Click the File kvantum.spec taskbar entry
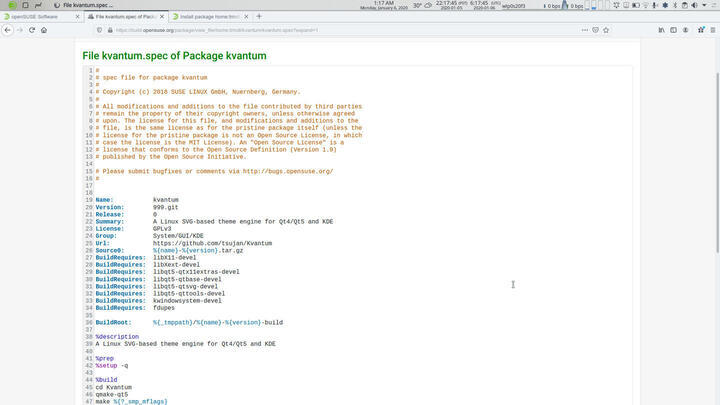 pyautogui.click(x=84, y=5)
